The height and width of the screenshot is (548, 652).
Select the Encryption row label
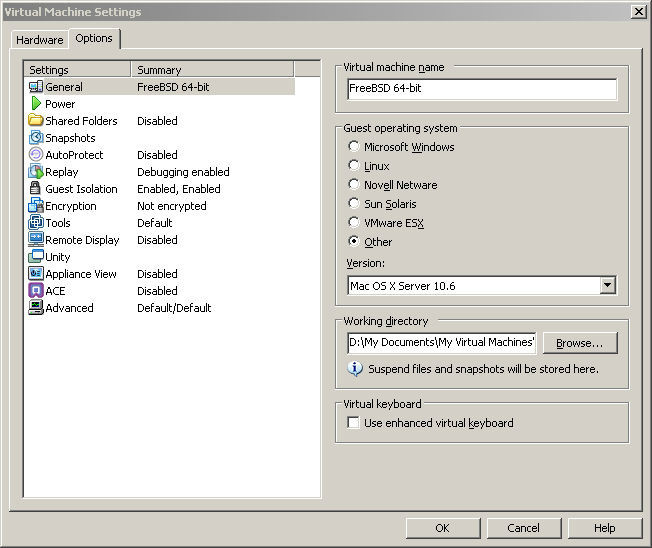click(71, 206)
